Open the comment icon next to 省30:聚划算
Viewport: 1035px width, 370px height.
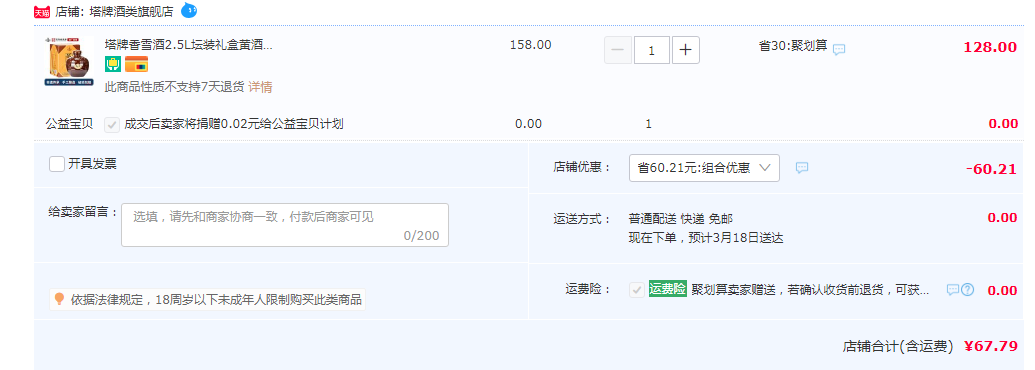839,49
